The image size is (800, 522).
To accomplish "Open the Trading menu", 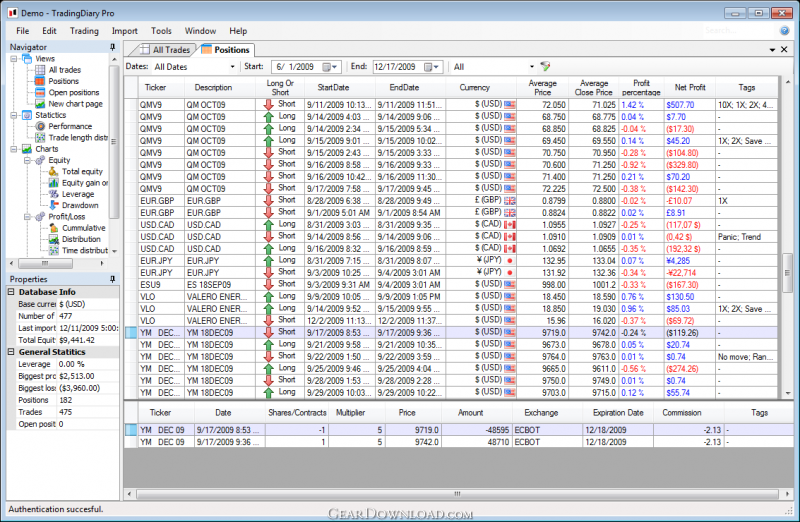I will point(84,31).
